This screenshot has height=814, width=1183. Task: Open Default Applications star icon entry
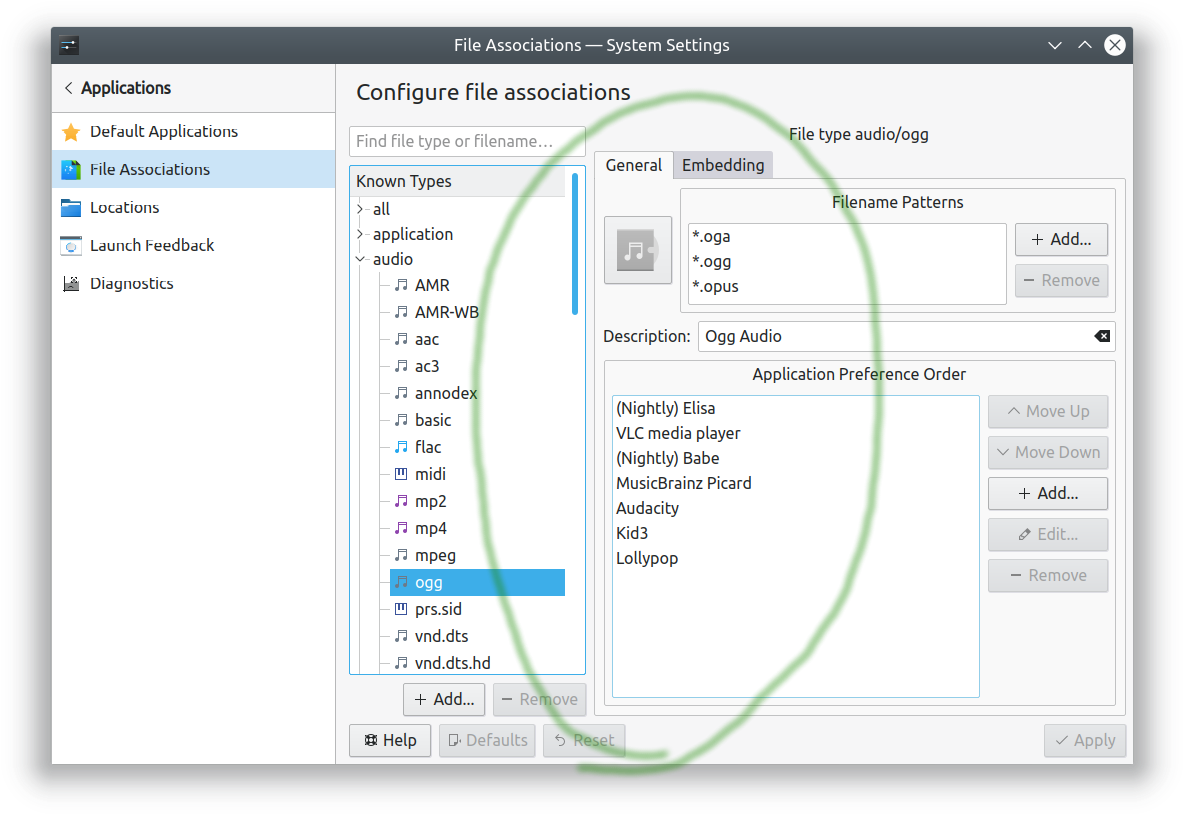click(71, 132)
